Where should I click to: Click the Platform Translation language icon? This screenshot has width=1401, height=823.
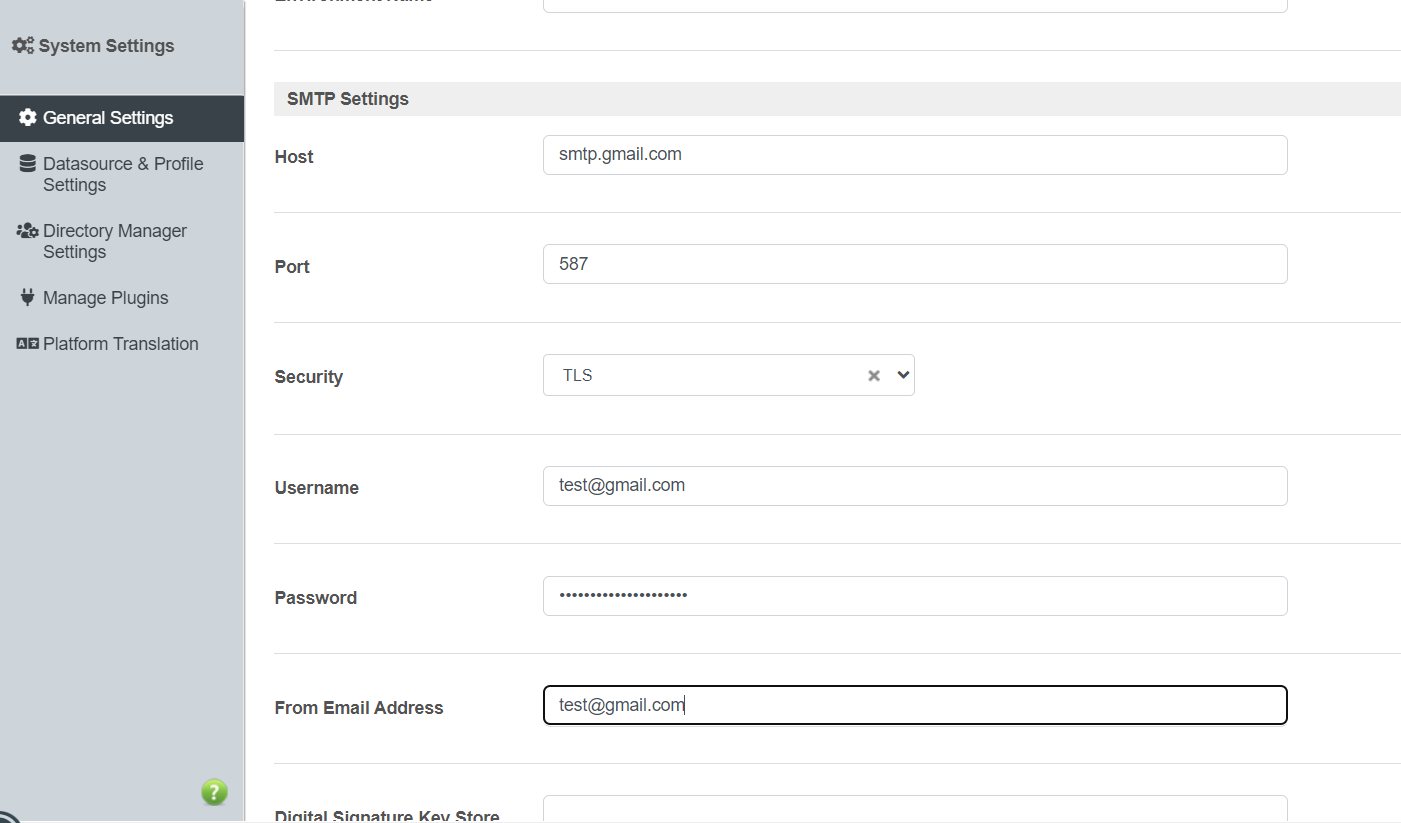tap(27, 344)
